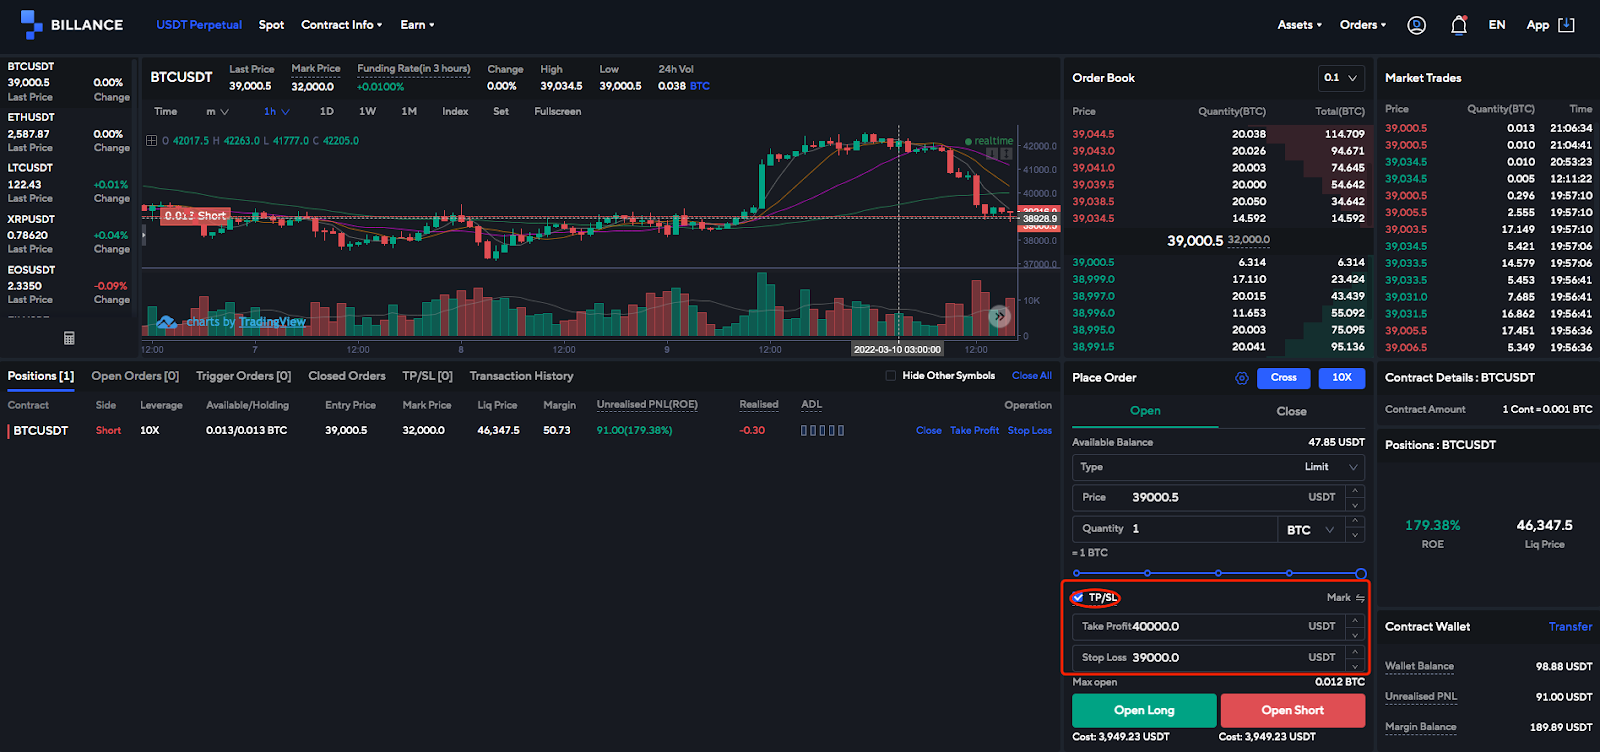Open the user profile icon
The image size is (1600, 752).
[x=1416, y=25]
